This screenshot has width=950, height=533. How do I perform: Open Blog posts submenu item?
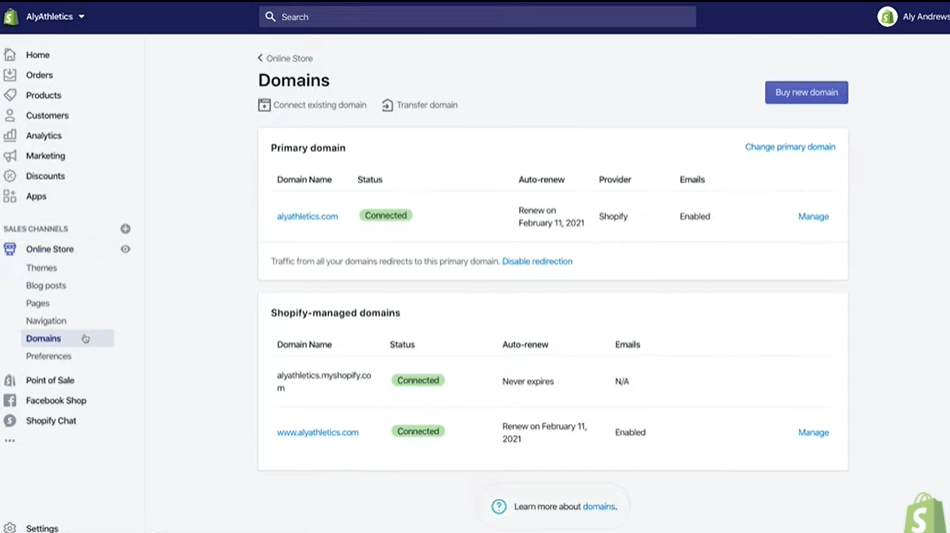46,285
